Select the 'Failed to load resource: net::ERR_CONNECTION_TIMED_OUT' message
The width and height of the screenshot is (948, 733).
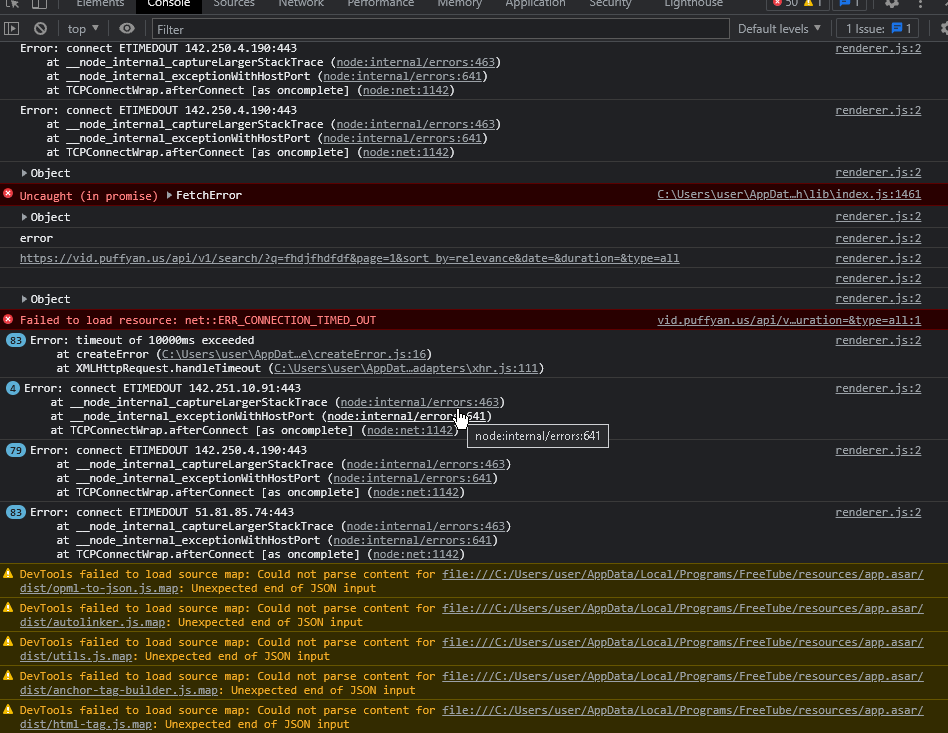tap(198, 320)
